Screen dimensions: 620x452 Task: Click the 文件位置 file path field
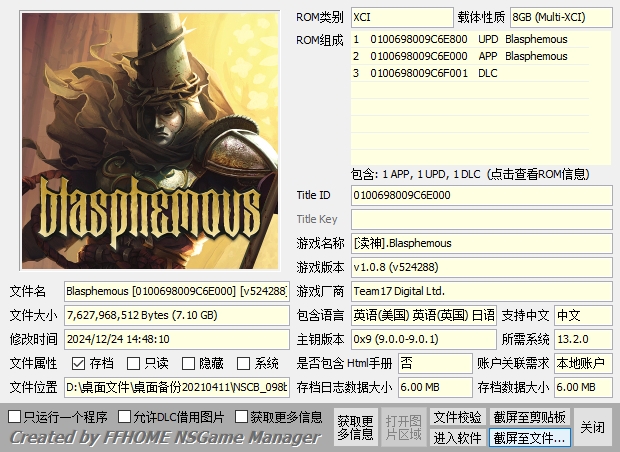pyautogui.click(x=177, y=387)
